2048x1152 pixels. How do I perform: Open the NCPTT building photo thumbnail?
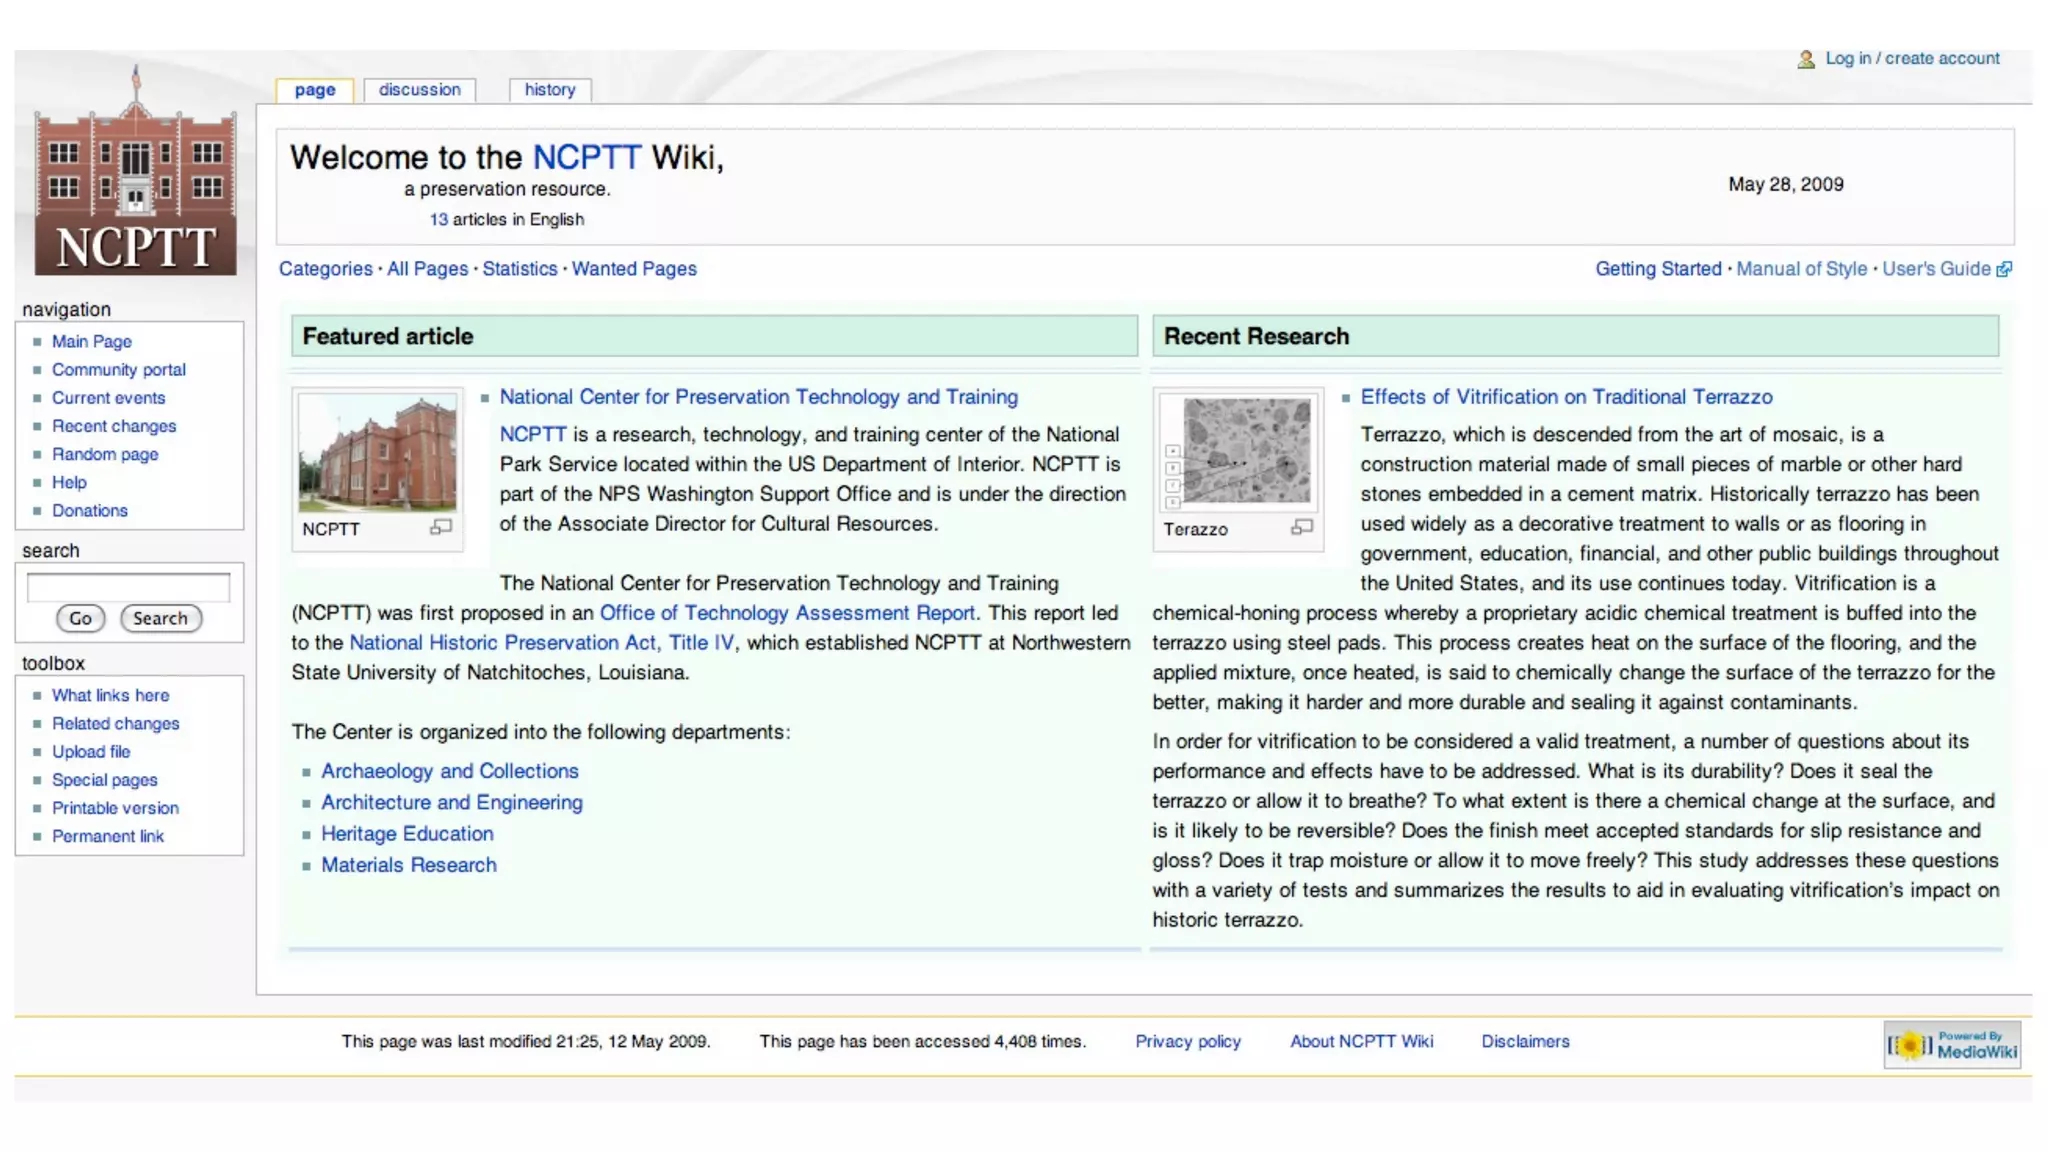click(377, 453)
